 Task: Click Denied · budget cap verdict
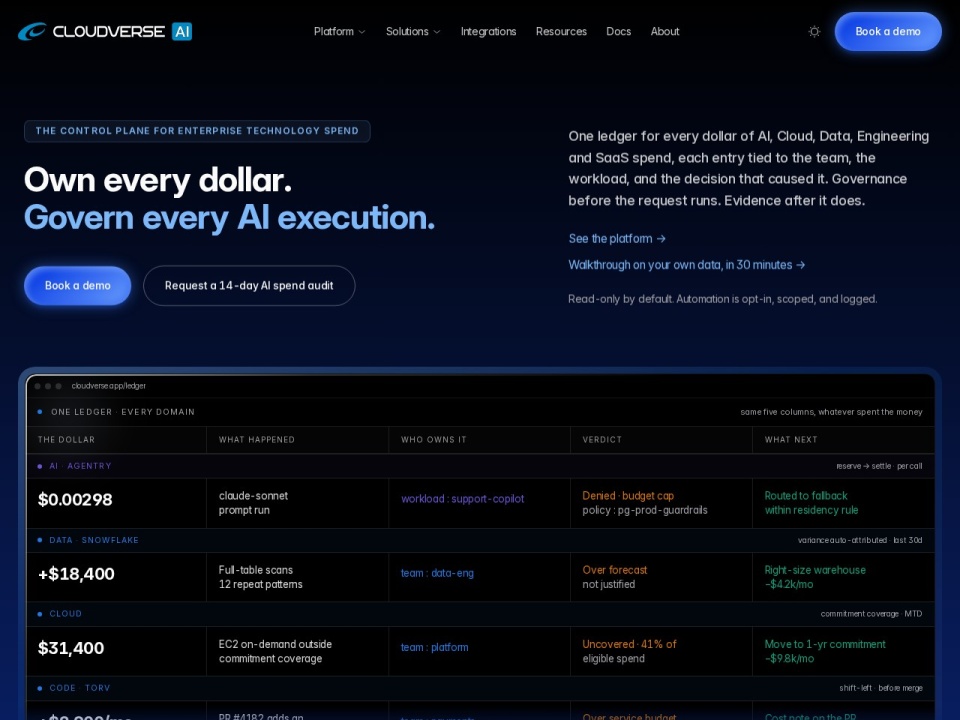pyautogui.click(x=628, y=495)
